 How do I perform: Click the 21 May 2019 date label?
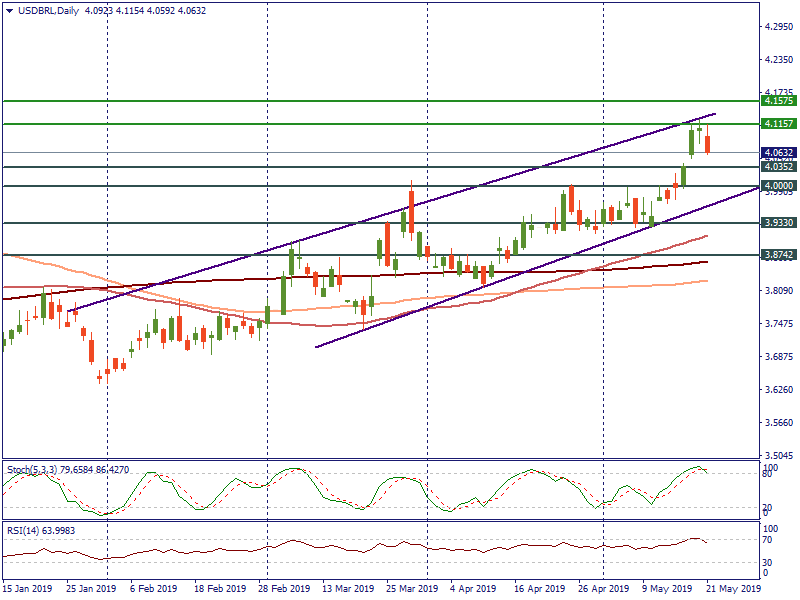pyautogui.click(x=735, y=590)
